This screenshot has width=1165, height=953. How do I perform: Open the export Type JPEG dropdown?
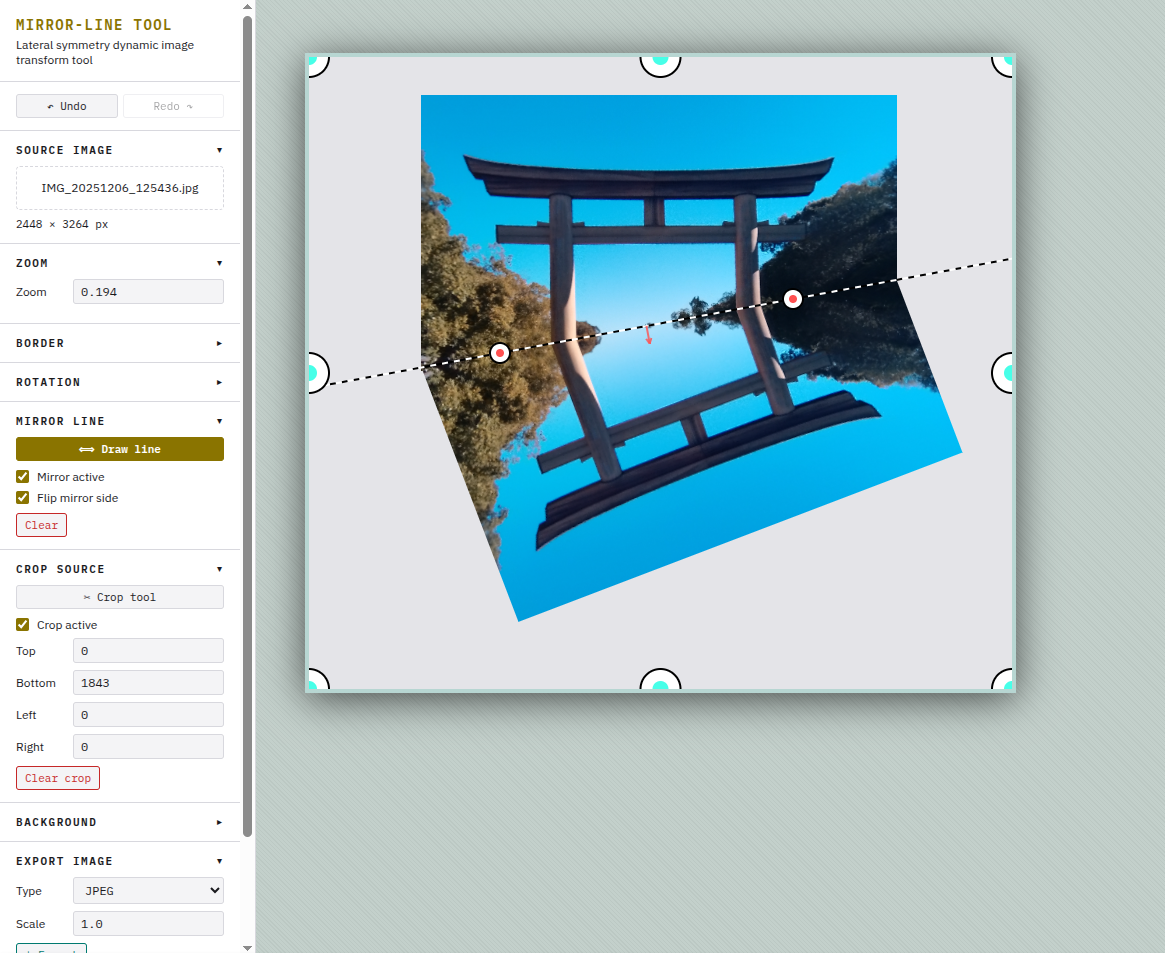148,891
